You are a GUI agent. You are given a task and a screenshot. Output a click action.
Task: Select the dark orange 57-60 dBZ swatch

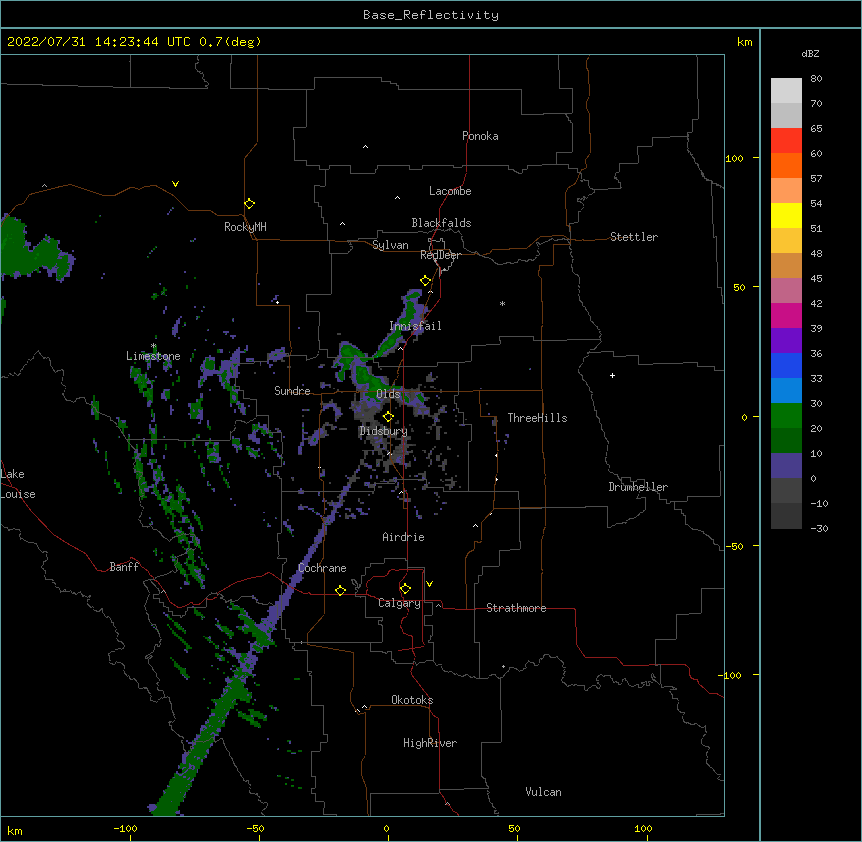(786, 165)
